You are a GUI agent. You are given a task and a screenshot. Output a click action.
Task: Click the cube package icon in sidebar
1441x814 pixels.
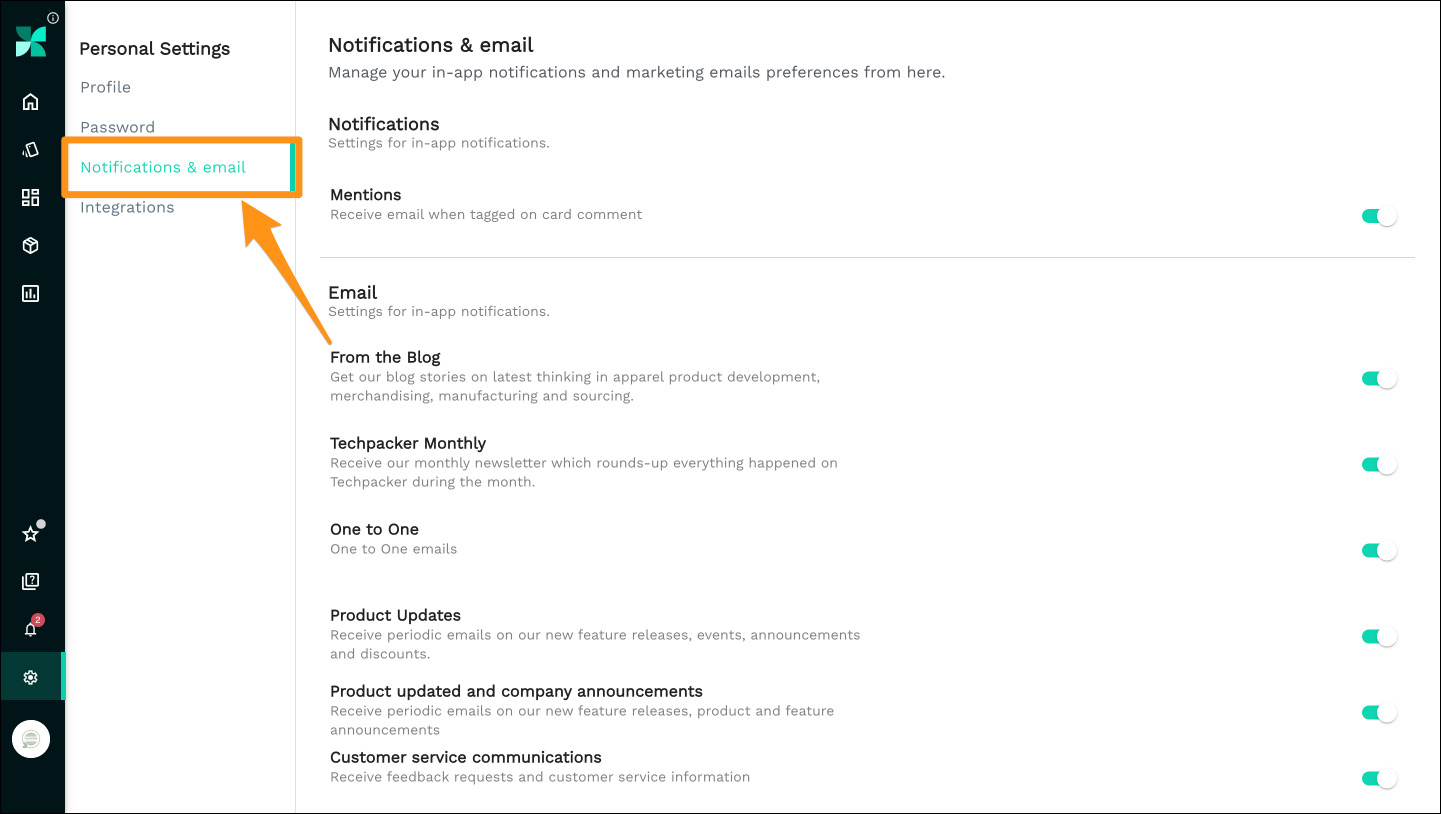pyautogui.click(x=31, y=245)
